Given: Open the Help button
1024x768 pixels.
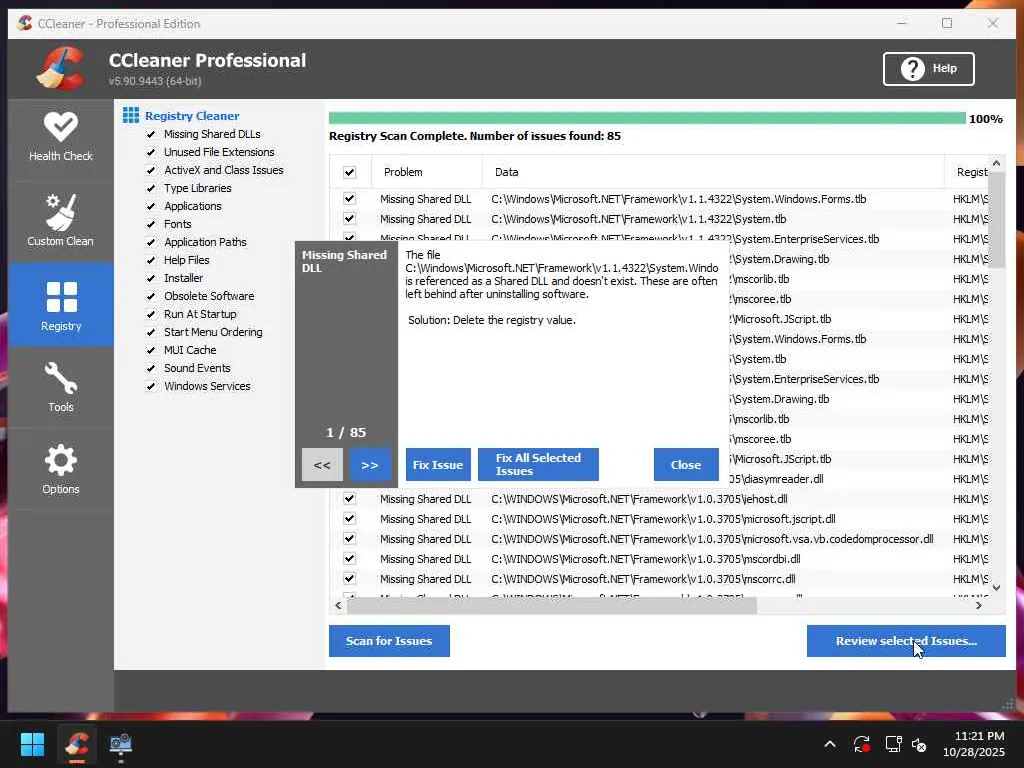Looking at the screenshot, I should (x=928, y=69).
